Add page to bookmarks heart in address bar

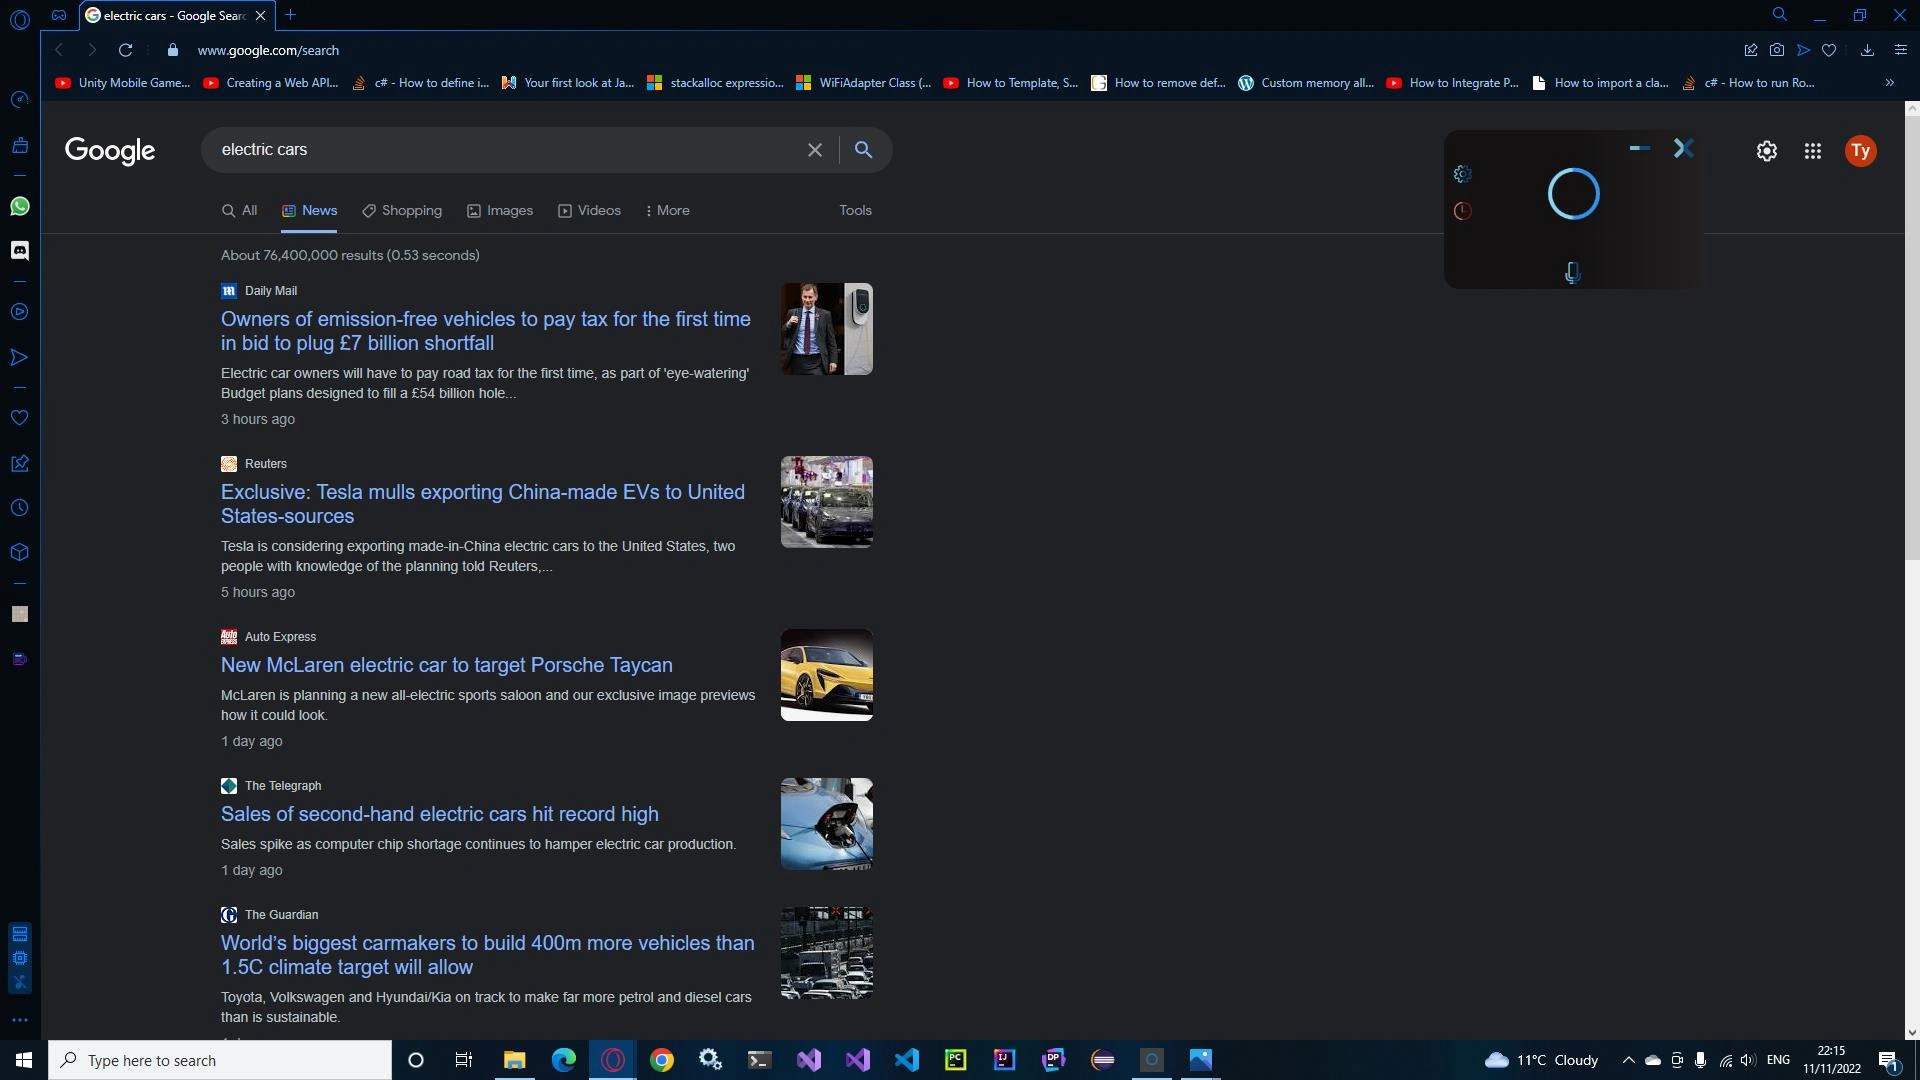pos(1829,50)
